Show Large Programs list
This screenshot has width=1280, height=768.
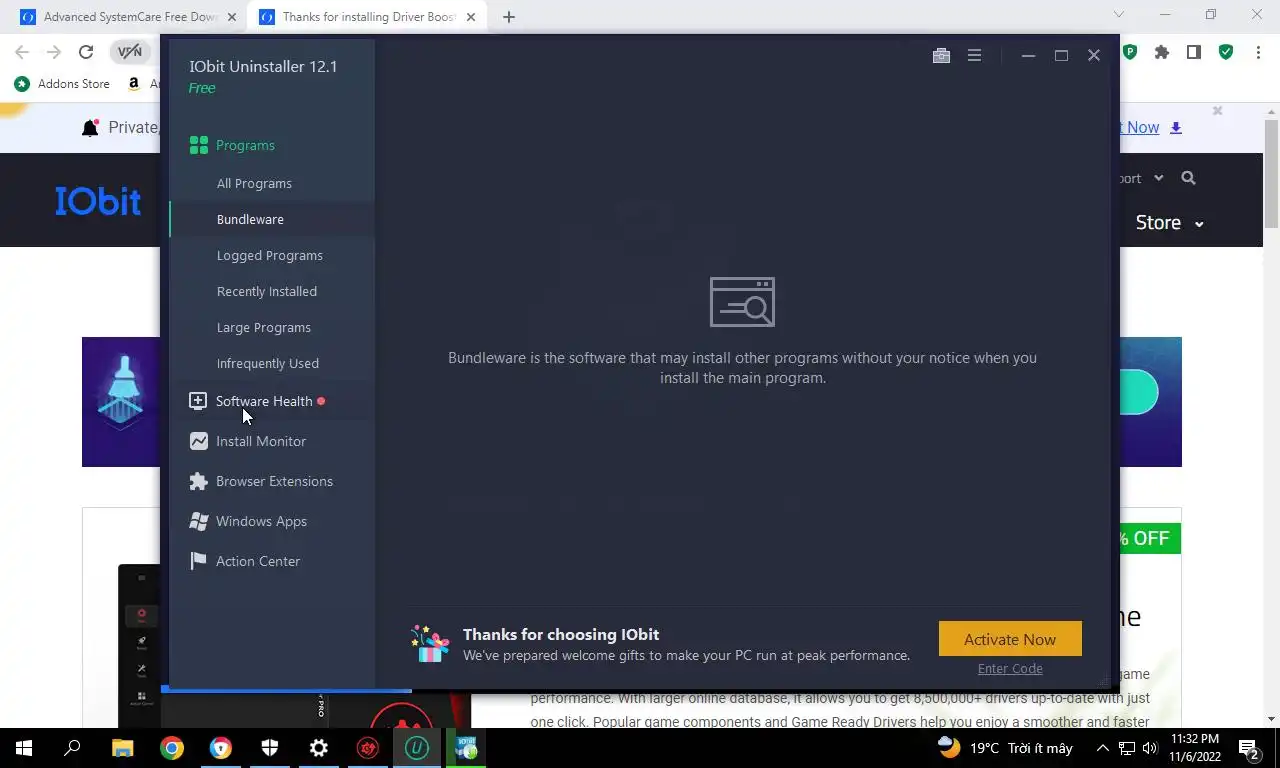pyautogui.click(x=264, y=327)
